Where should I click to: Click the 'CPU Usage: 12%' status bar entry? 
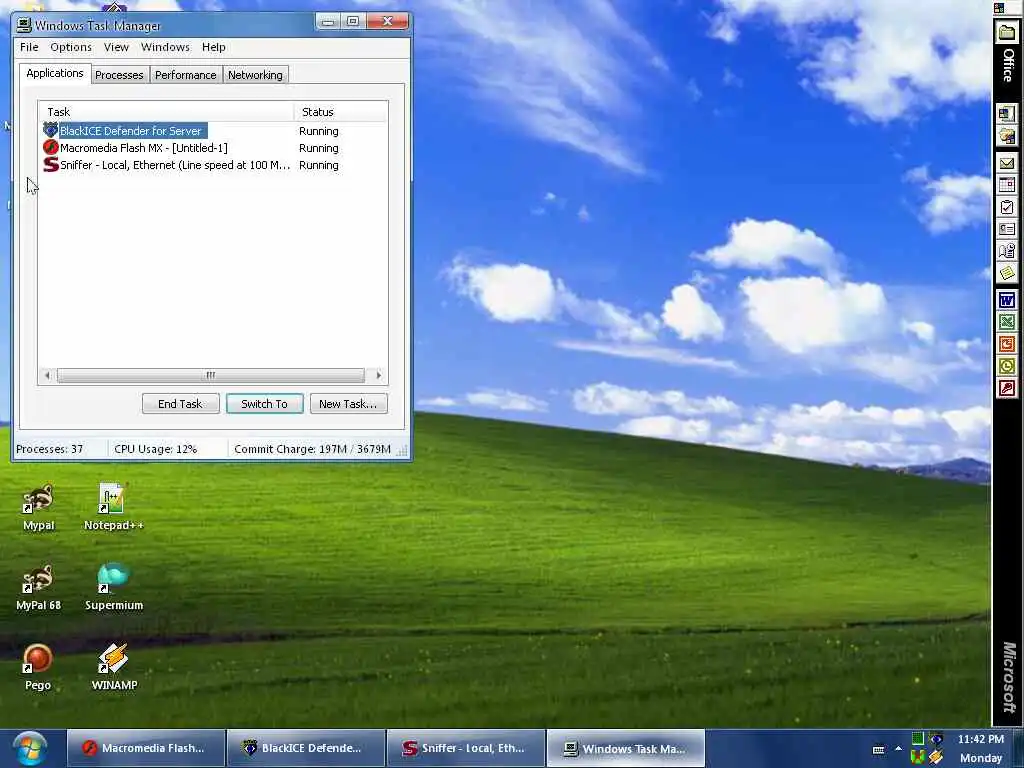pyautogui.click(x=155, y=449)
